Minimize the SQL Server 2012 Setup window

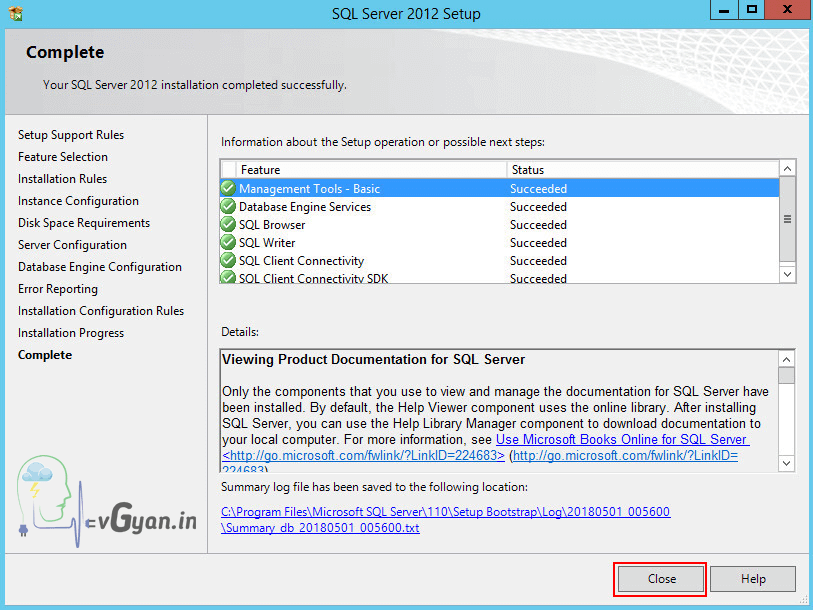click(x=724, y=10)
